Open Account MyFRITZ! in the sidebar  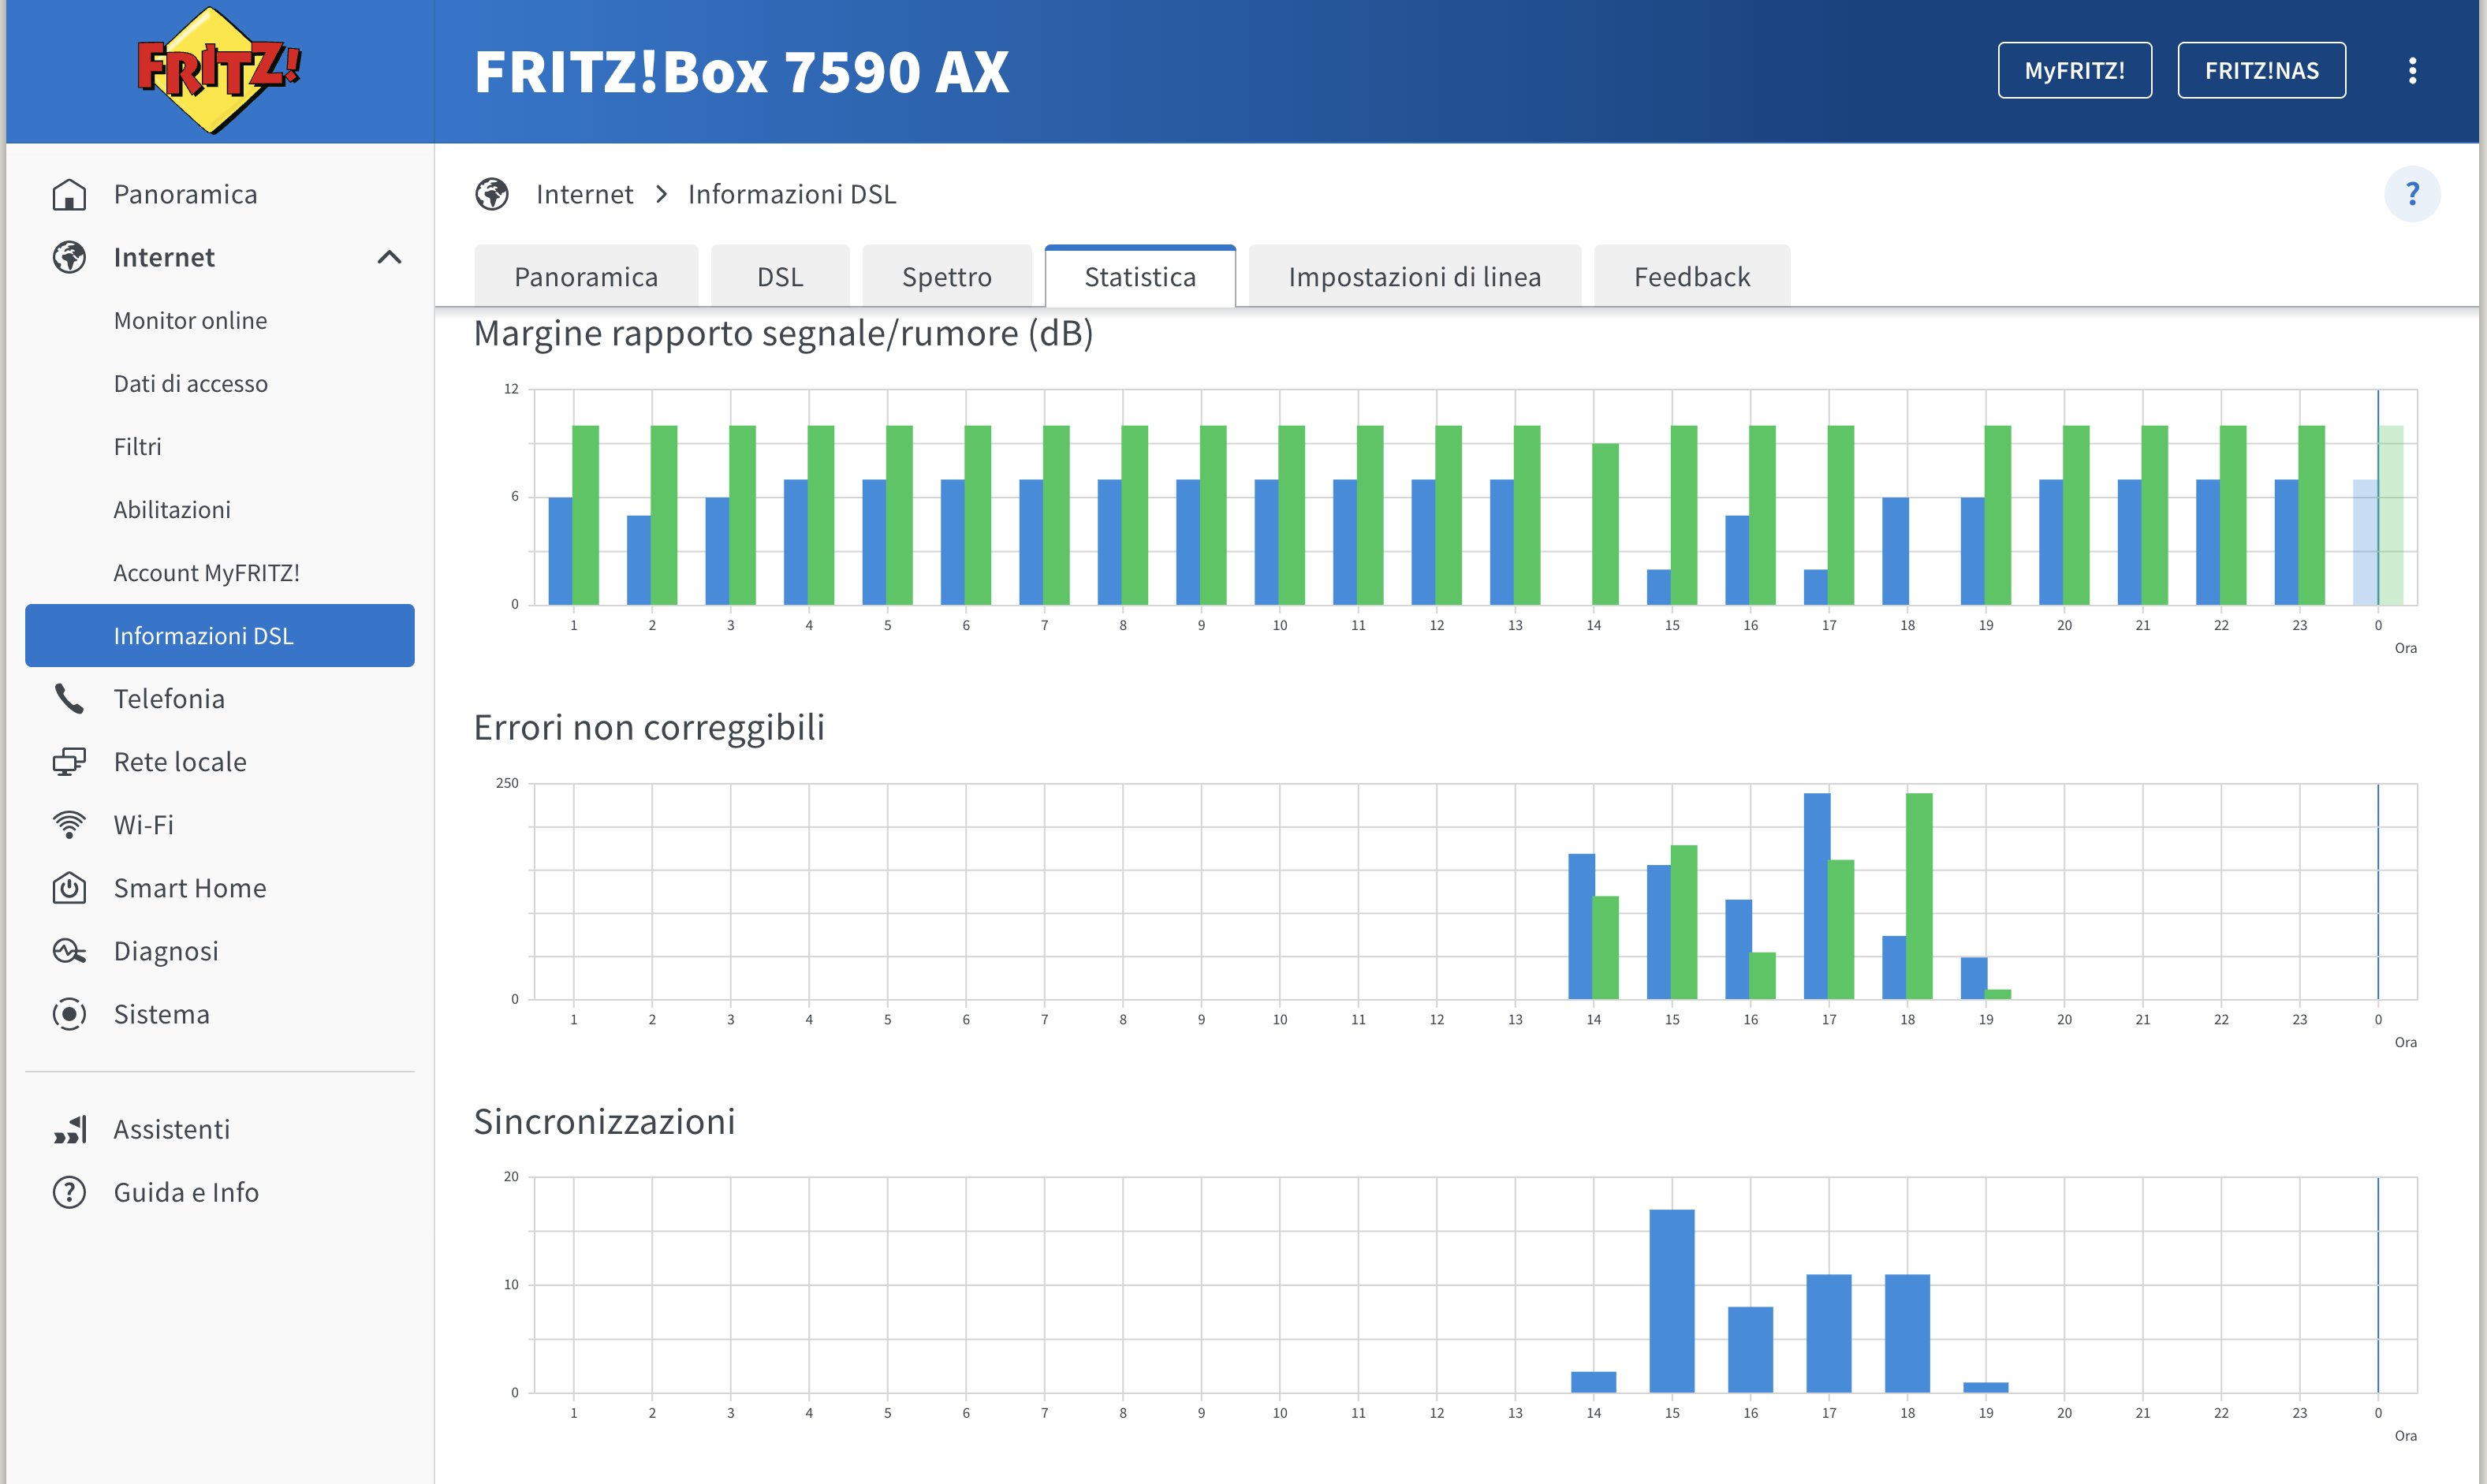click(220, 572)
